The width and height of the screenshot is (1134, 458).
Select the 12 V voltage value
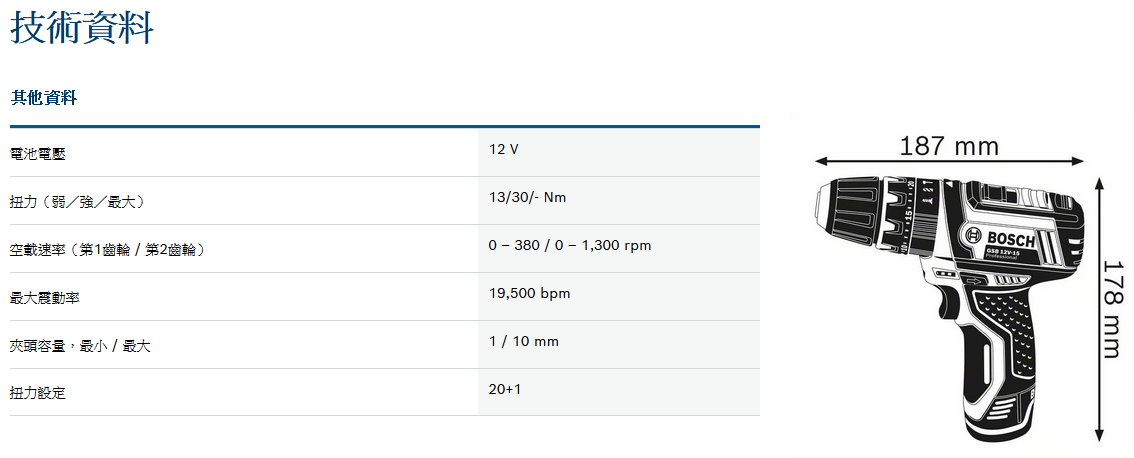click(x=504, y=149)
